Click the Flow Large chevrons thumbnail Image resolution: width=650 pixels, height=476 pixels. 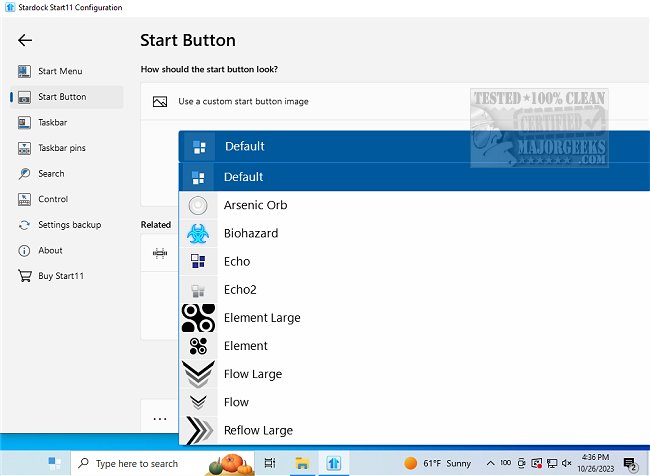coord(198,374)
